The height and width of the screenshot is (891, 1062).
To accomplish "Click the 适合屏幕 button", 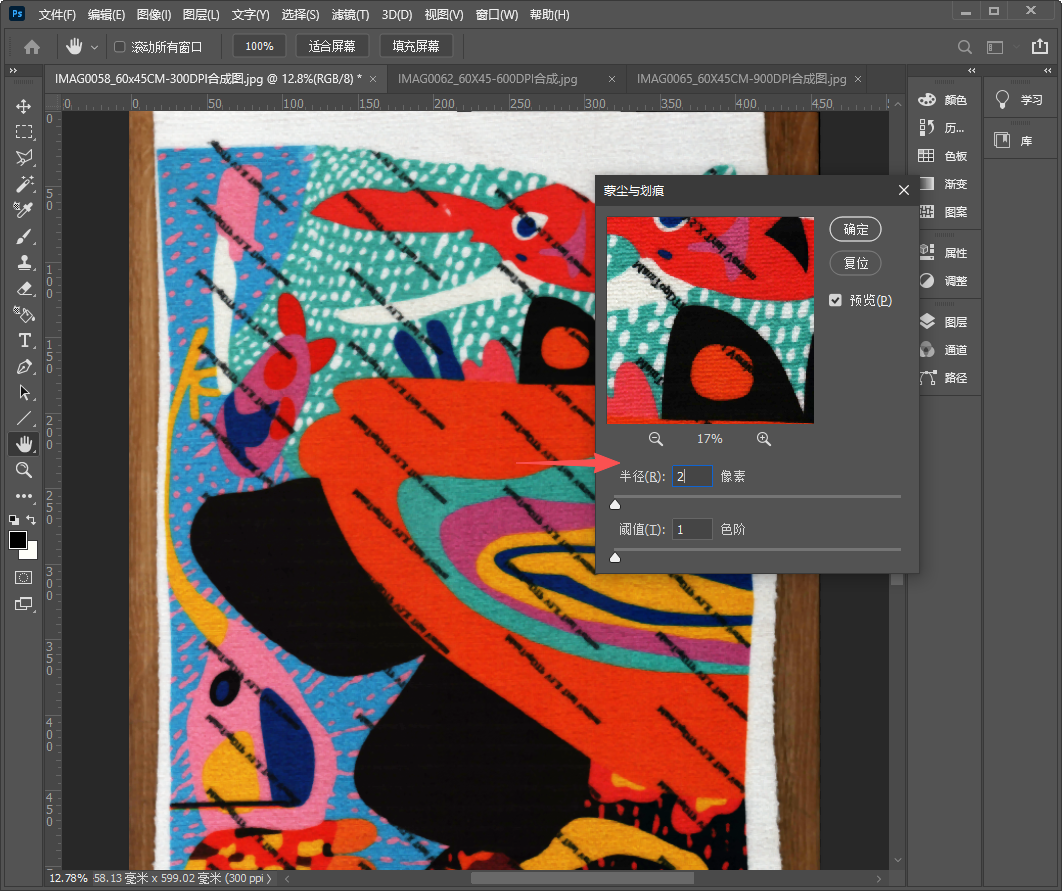I will coord(333,46).
